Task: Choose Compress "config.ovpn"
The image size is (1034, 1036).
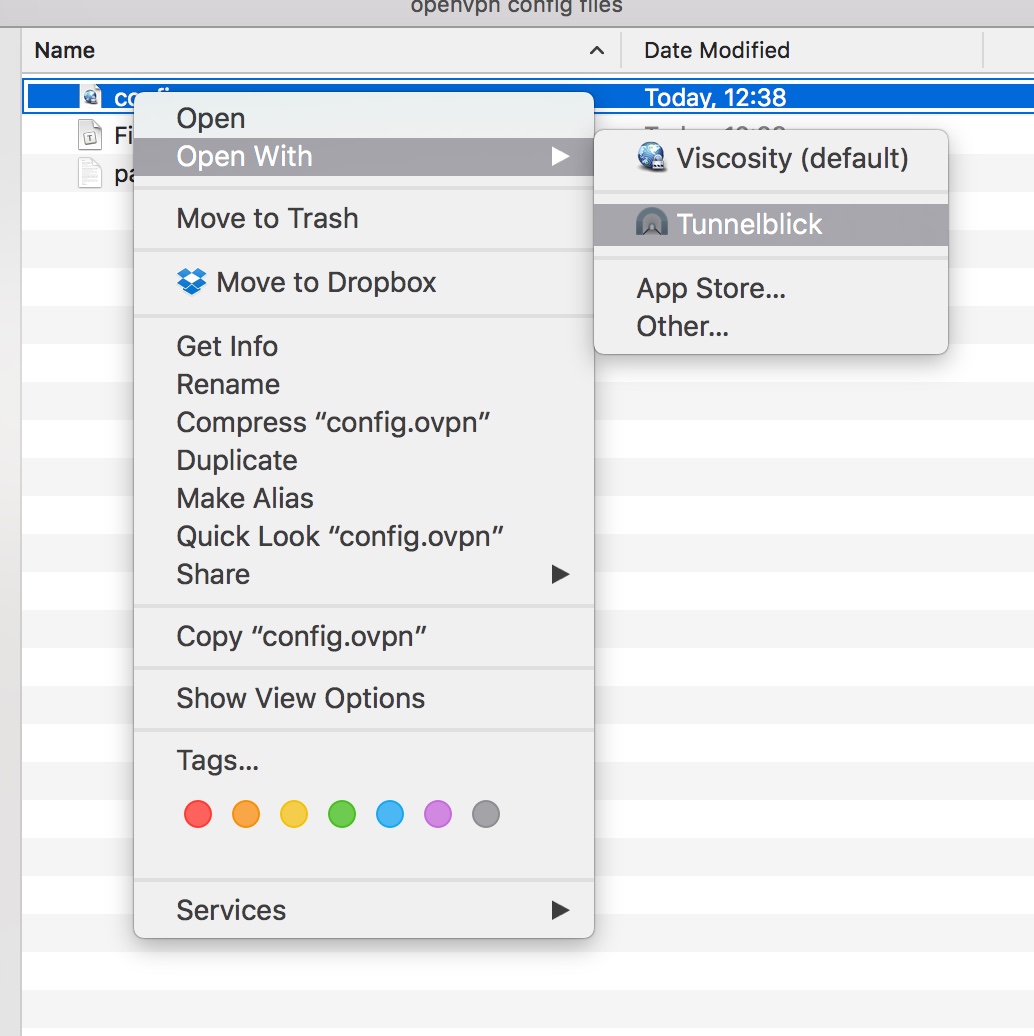Action: pyautogui.click(x=333, y=422)
